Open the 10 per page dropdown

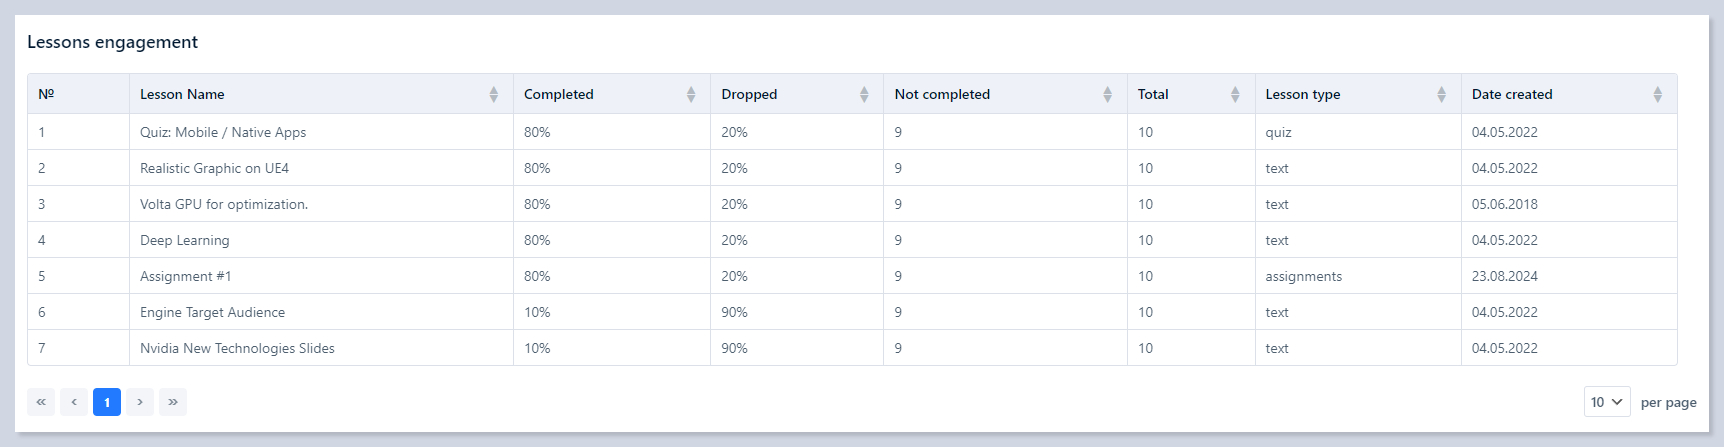(x=1606, y=402)
